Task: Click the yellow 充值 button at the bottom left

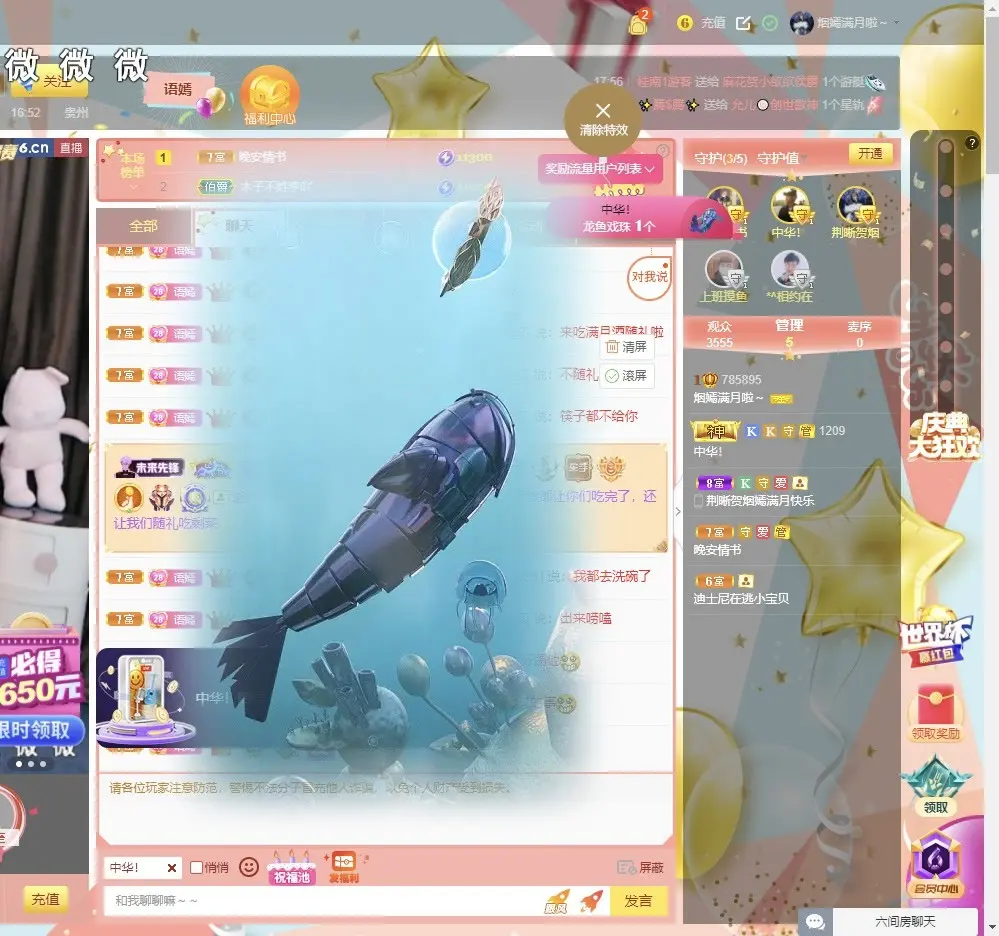Action: pos(45,900)
